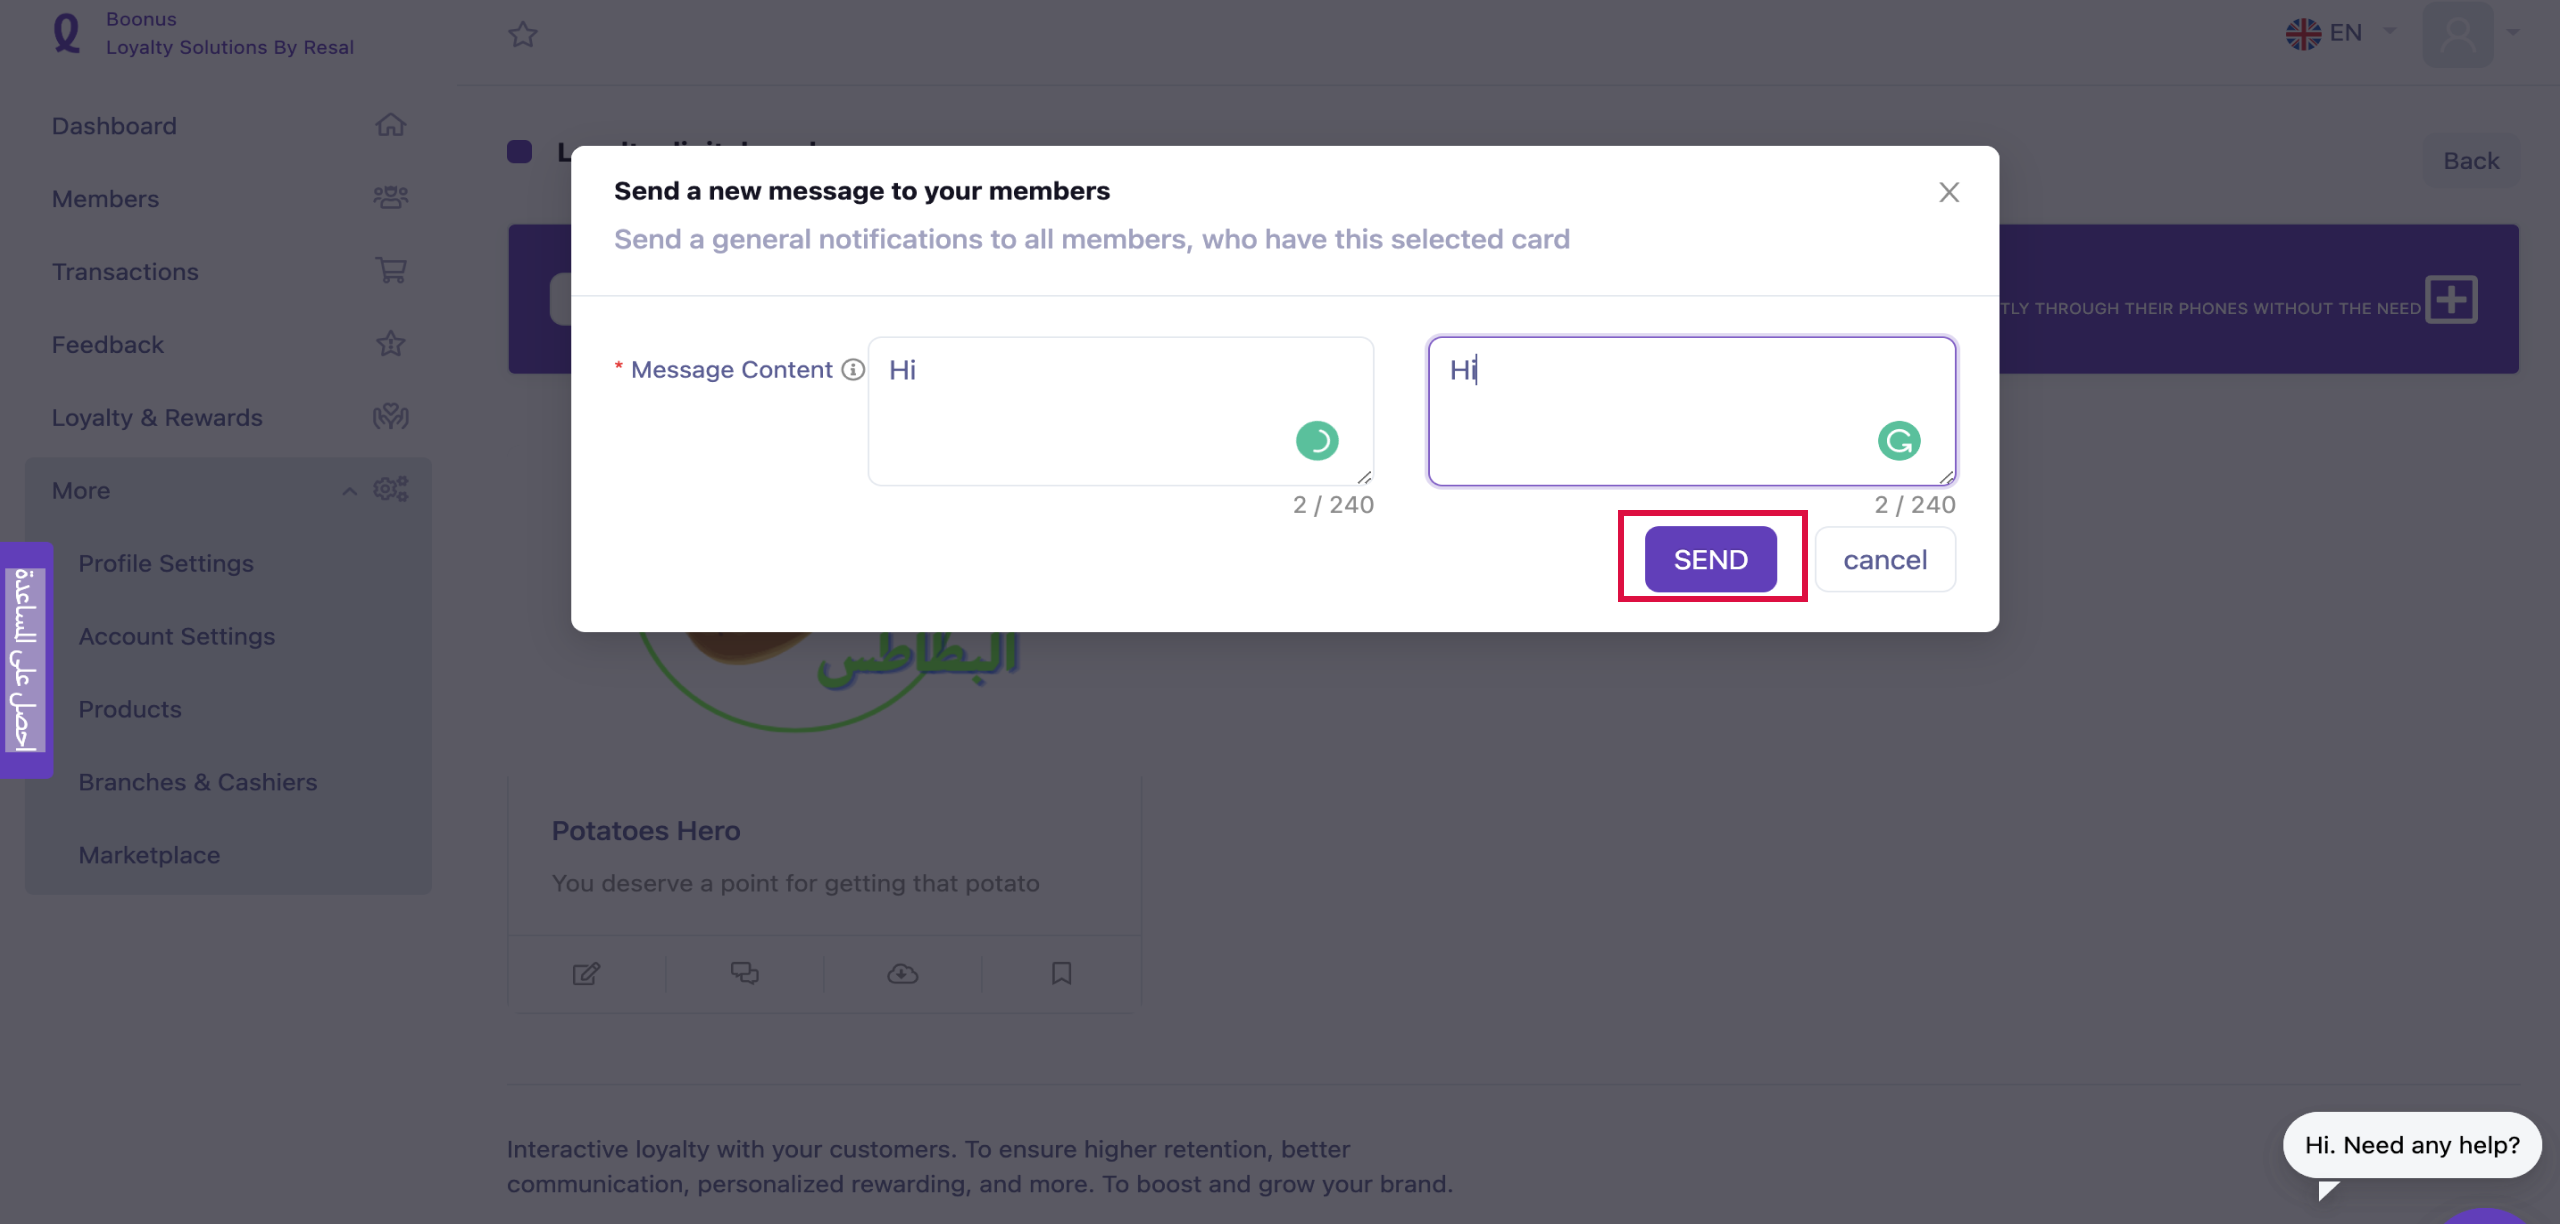
Task: Toggle the checkbox next to the page heading
Action: (x=519, y=152)
